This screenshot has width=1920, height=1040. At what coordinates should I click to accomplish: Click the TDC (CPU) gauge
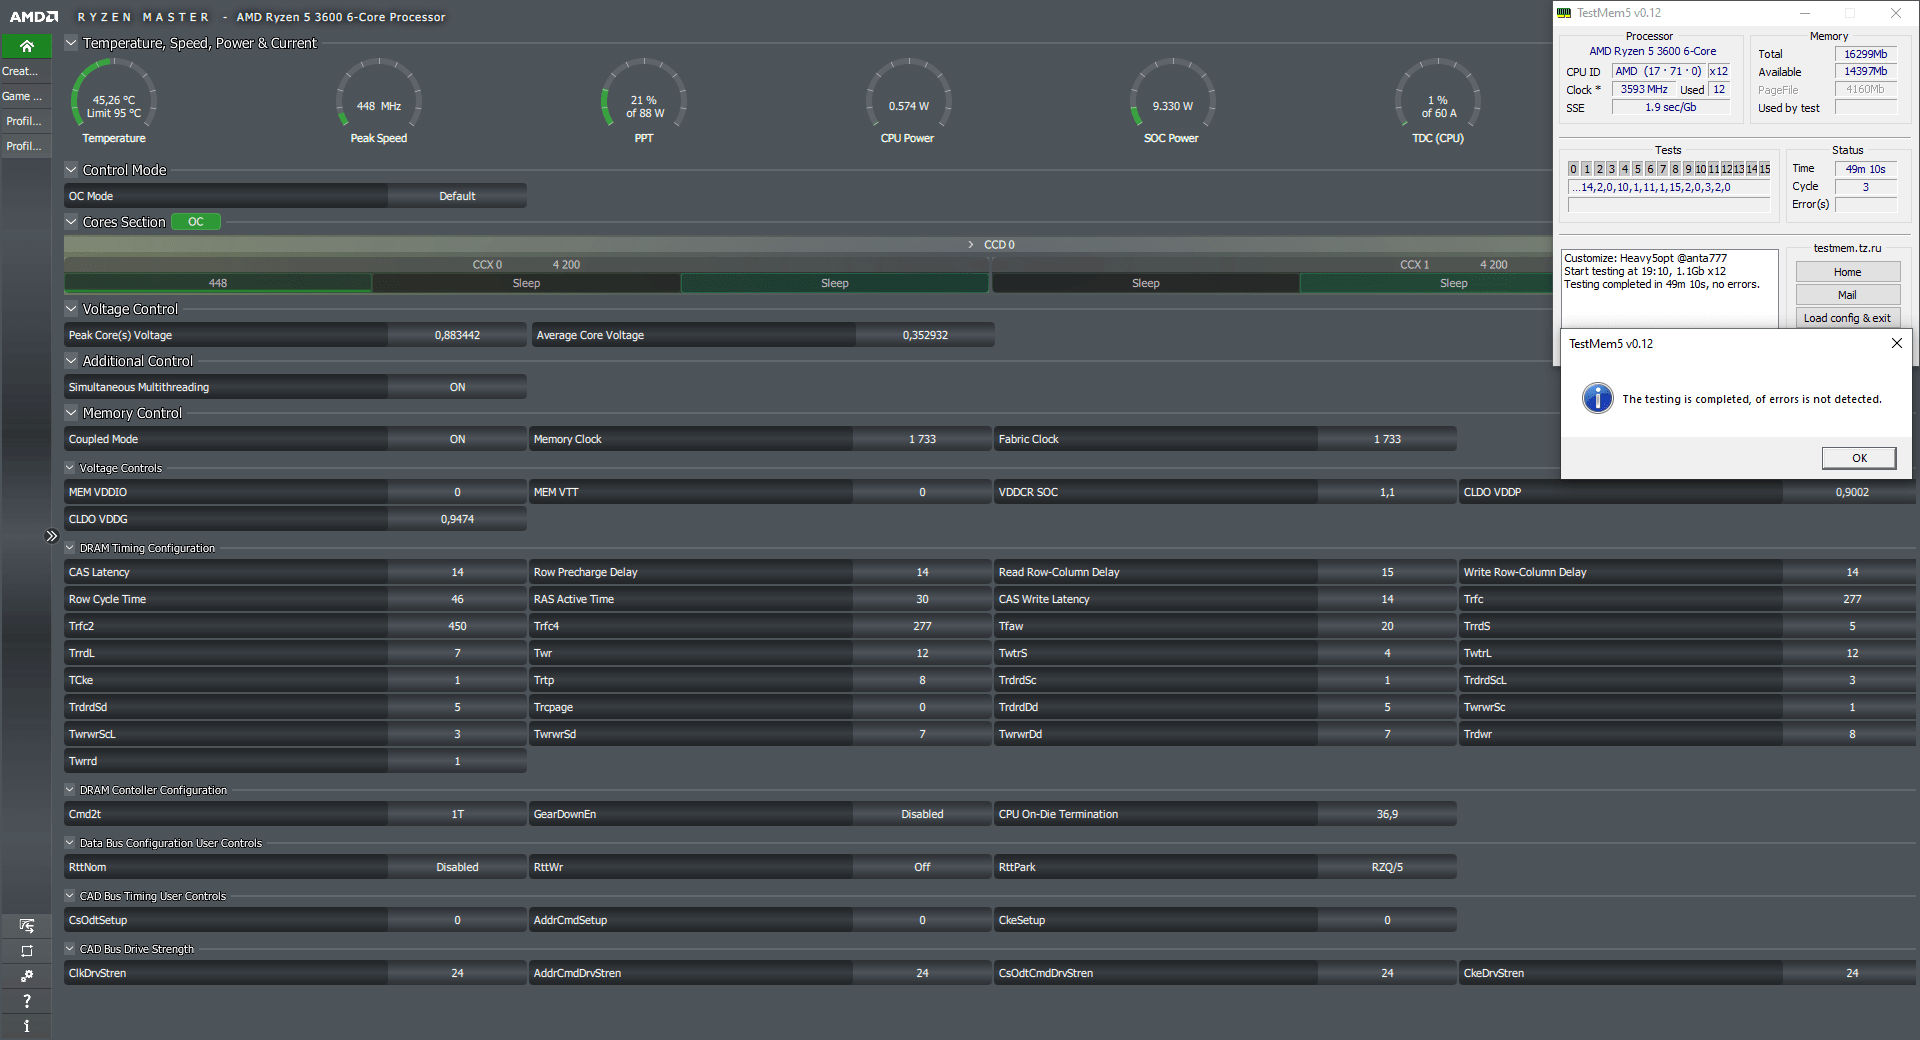[x=1438, y=100]
